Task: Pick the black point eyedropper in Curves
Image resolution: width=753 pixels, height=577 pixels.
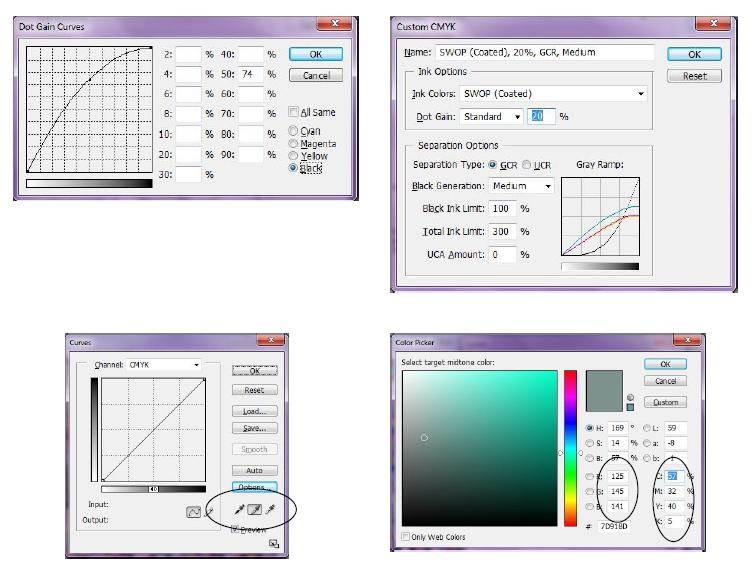Action: (x=239, y=509)
